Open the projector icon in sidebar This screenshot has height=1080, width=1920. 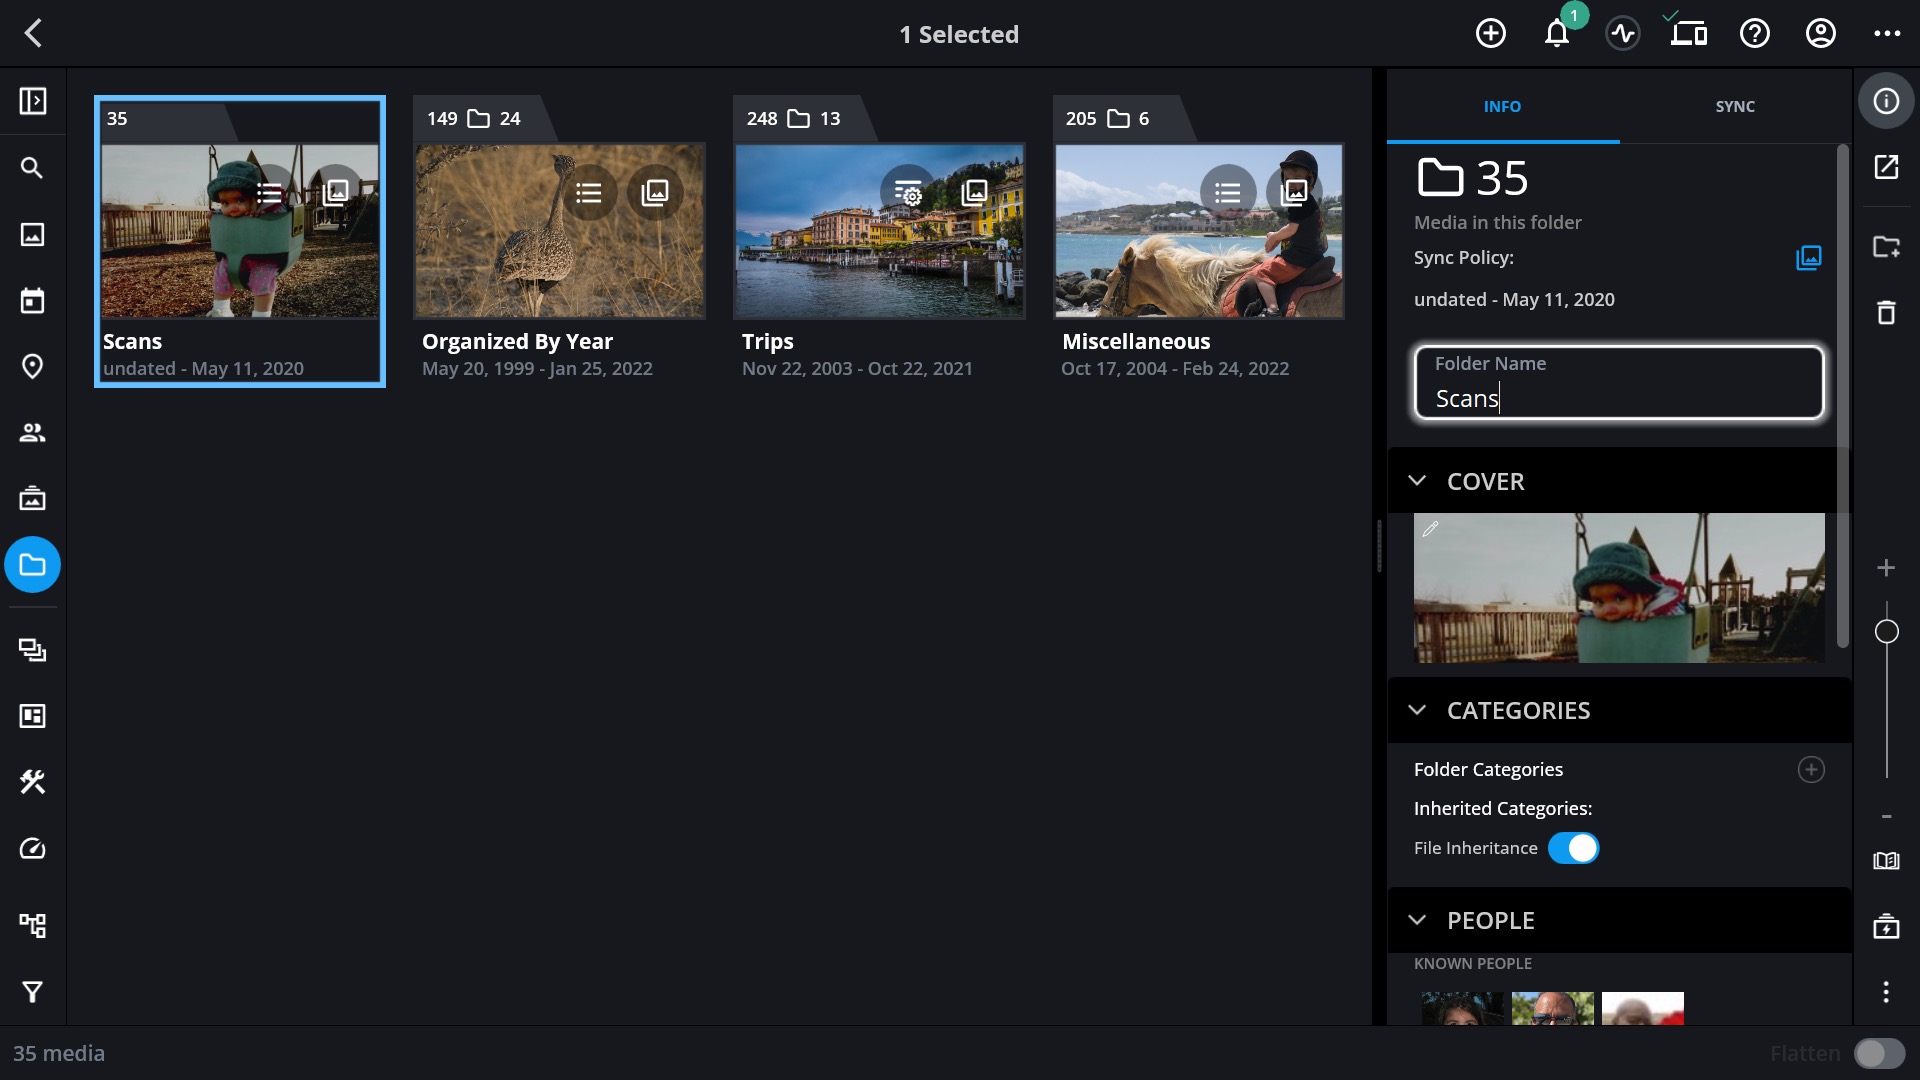pos(33,498)
